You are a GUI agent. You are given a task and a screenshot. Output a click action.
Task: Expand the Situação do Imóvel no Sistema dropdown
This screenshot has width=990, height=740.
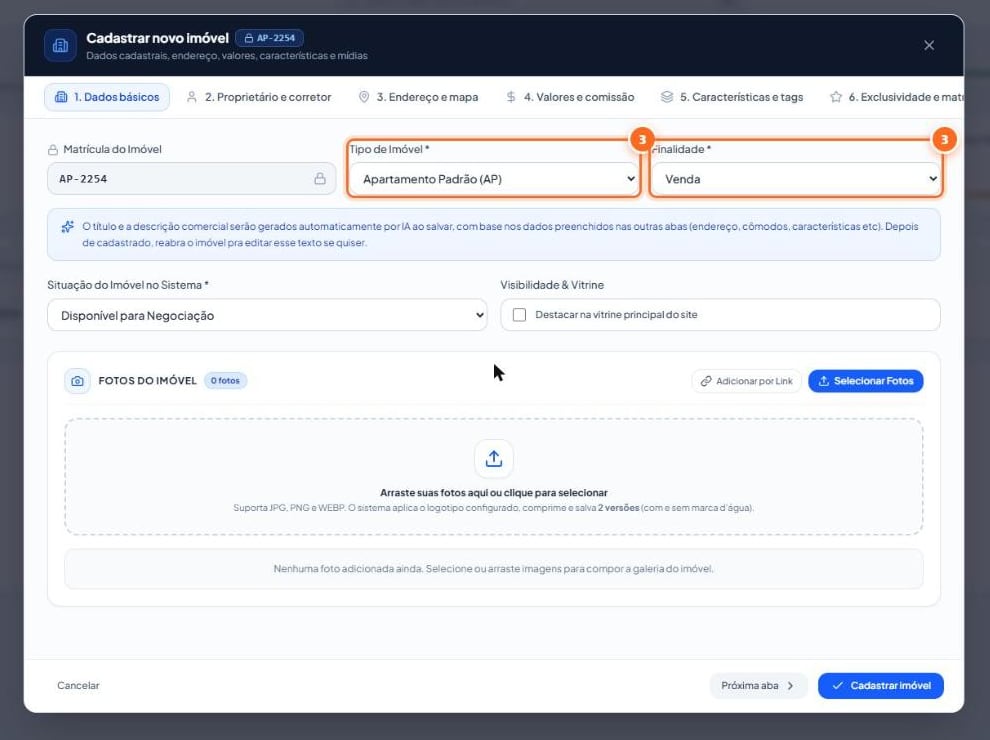coord(267,315)
